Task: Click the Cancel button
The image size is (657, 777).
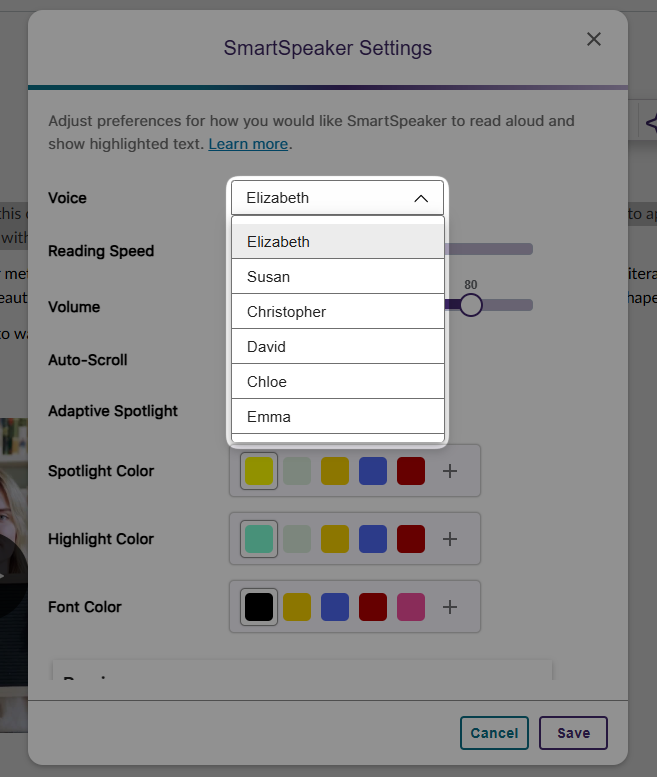Action: click(x=494, y=733)
